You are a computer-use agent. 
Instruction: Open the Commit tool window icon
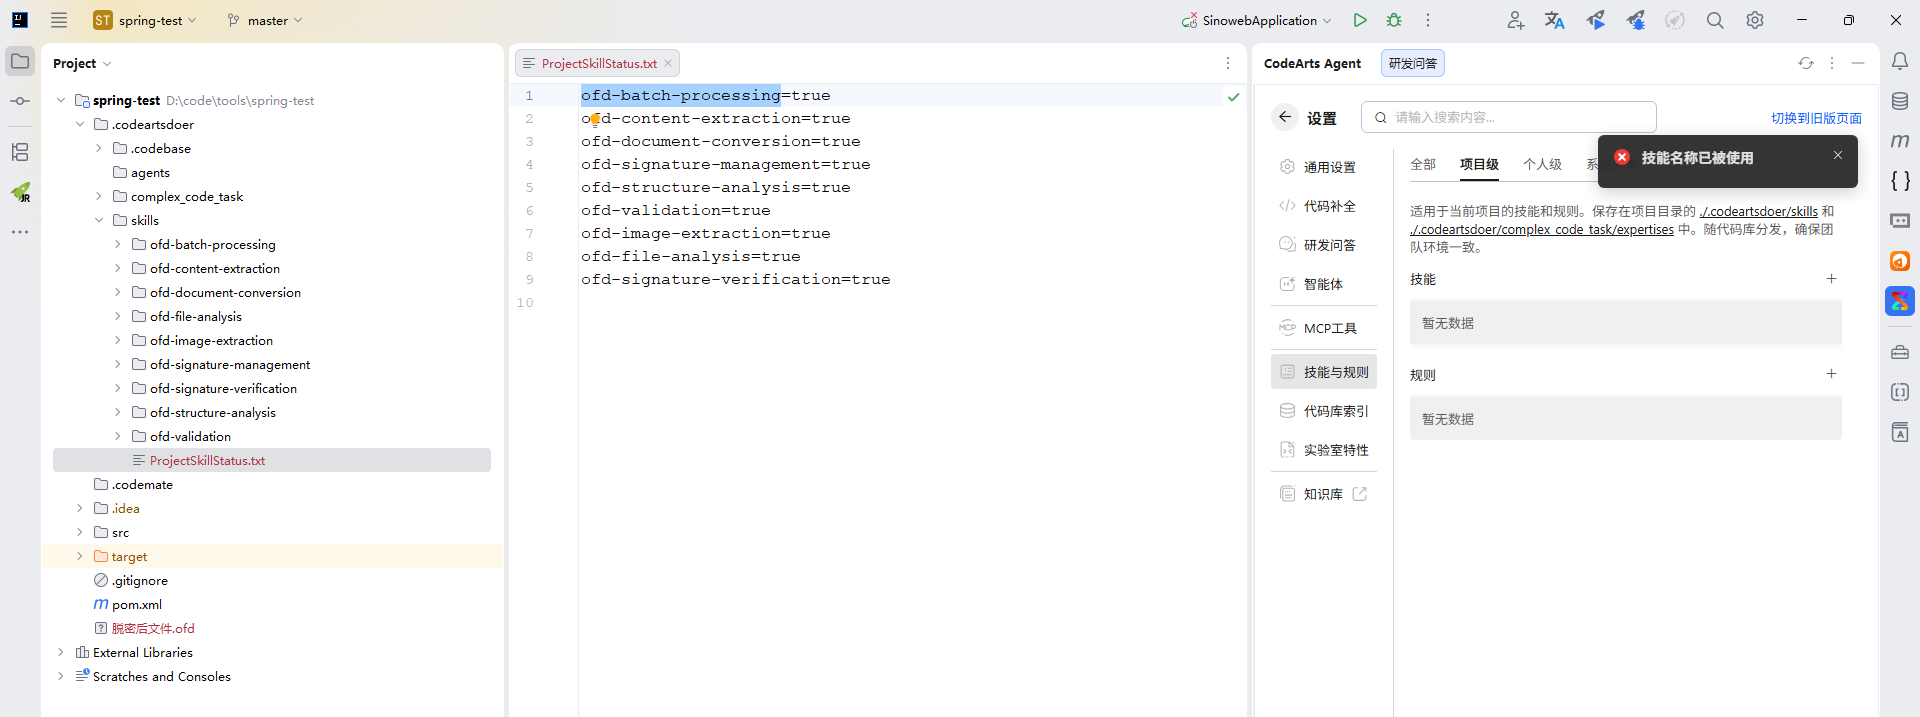click(x=20, y=101)
